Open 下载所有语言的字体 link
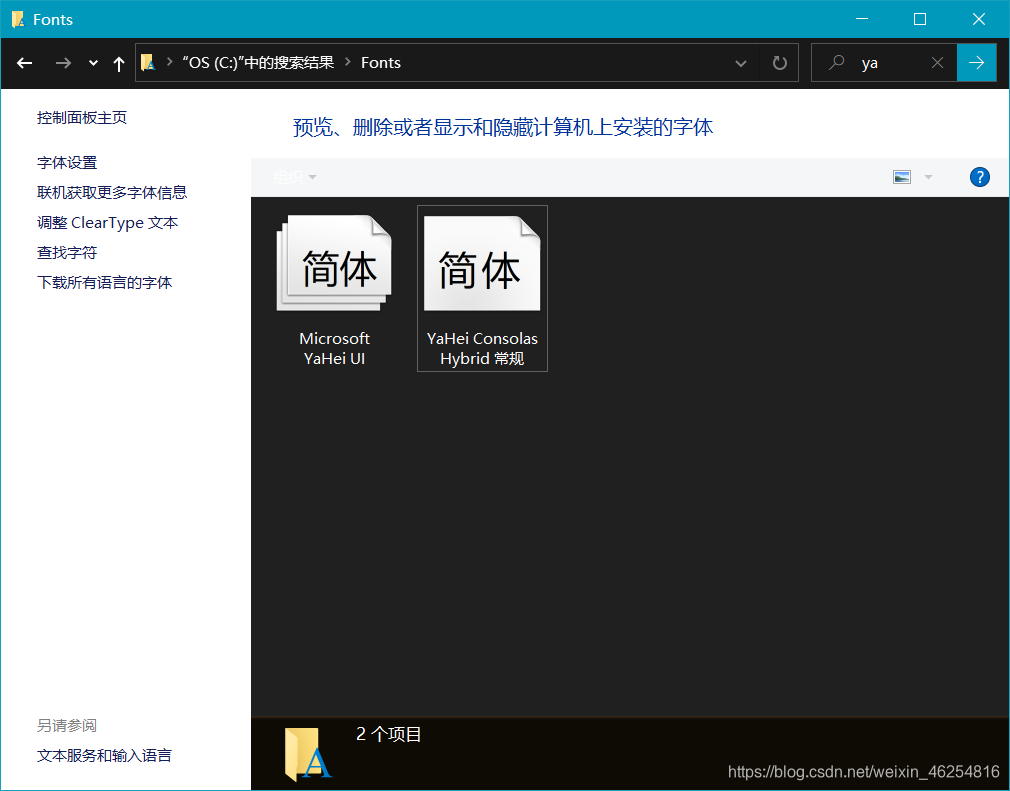 (x=104, y=283)
